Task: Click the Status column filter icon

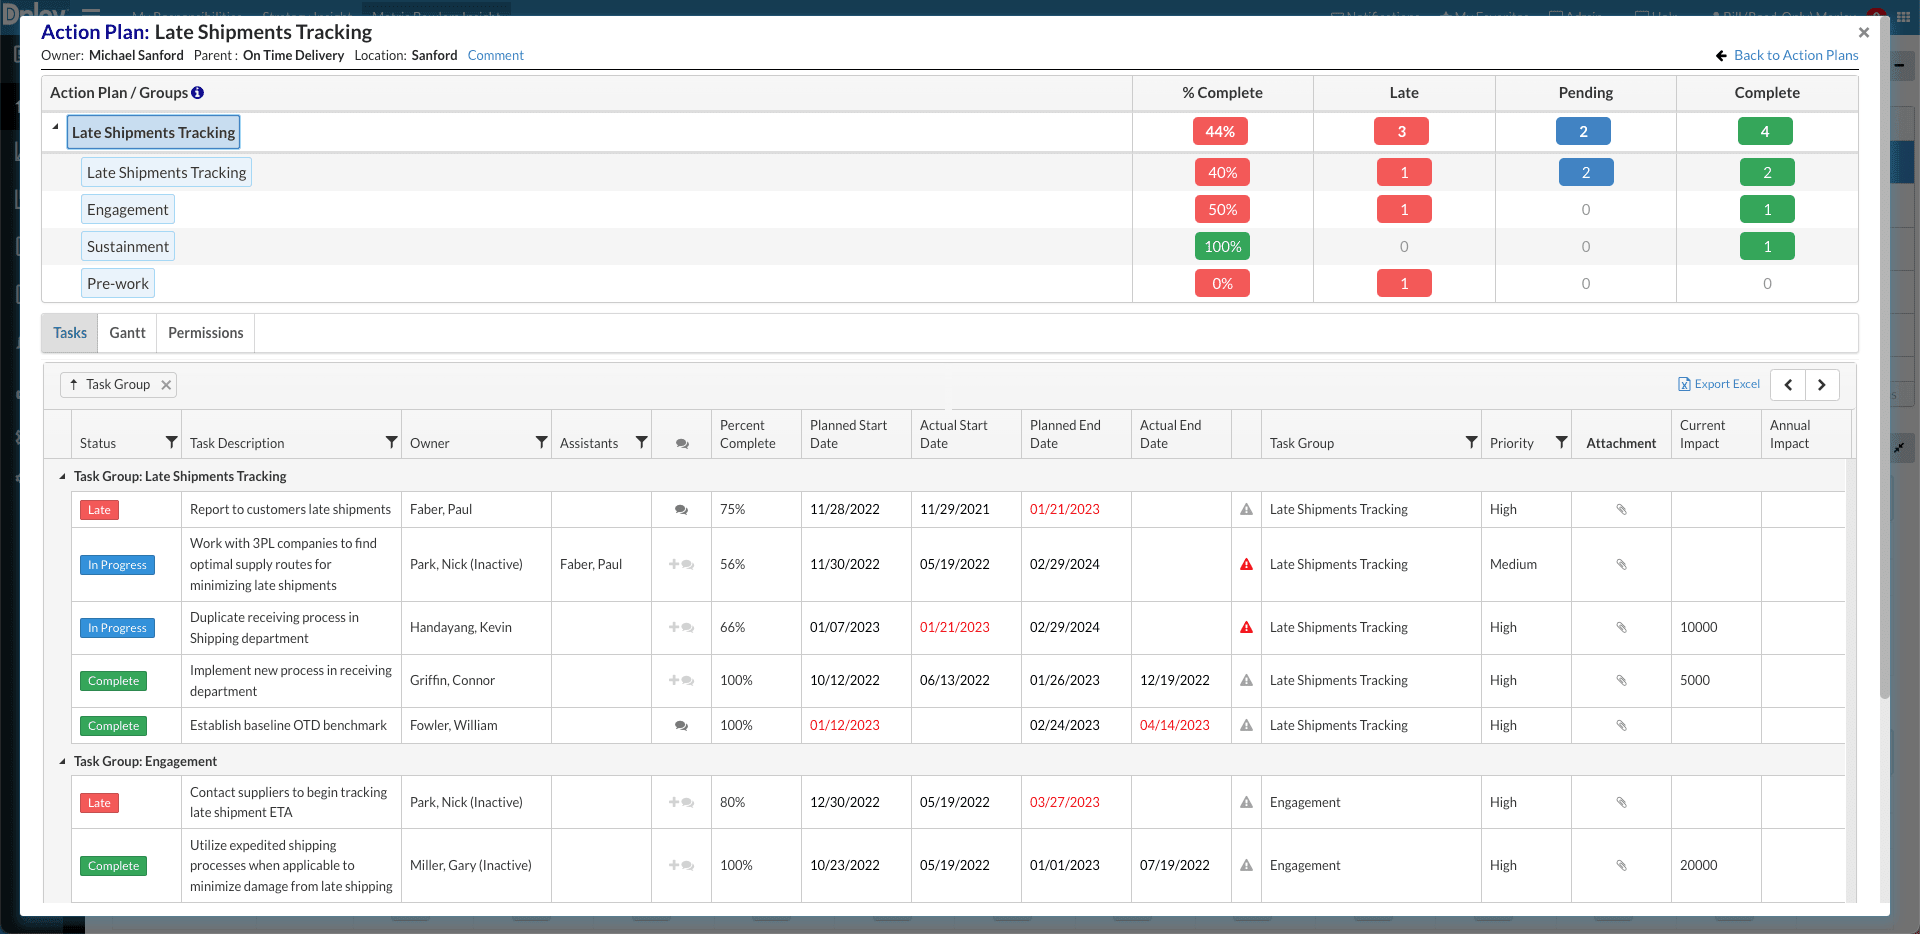Action: 171,442
